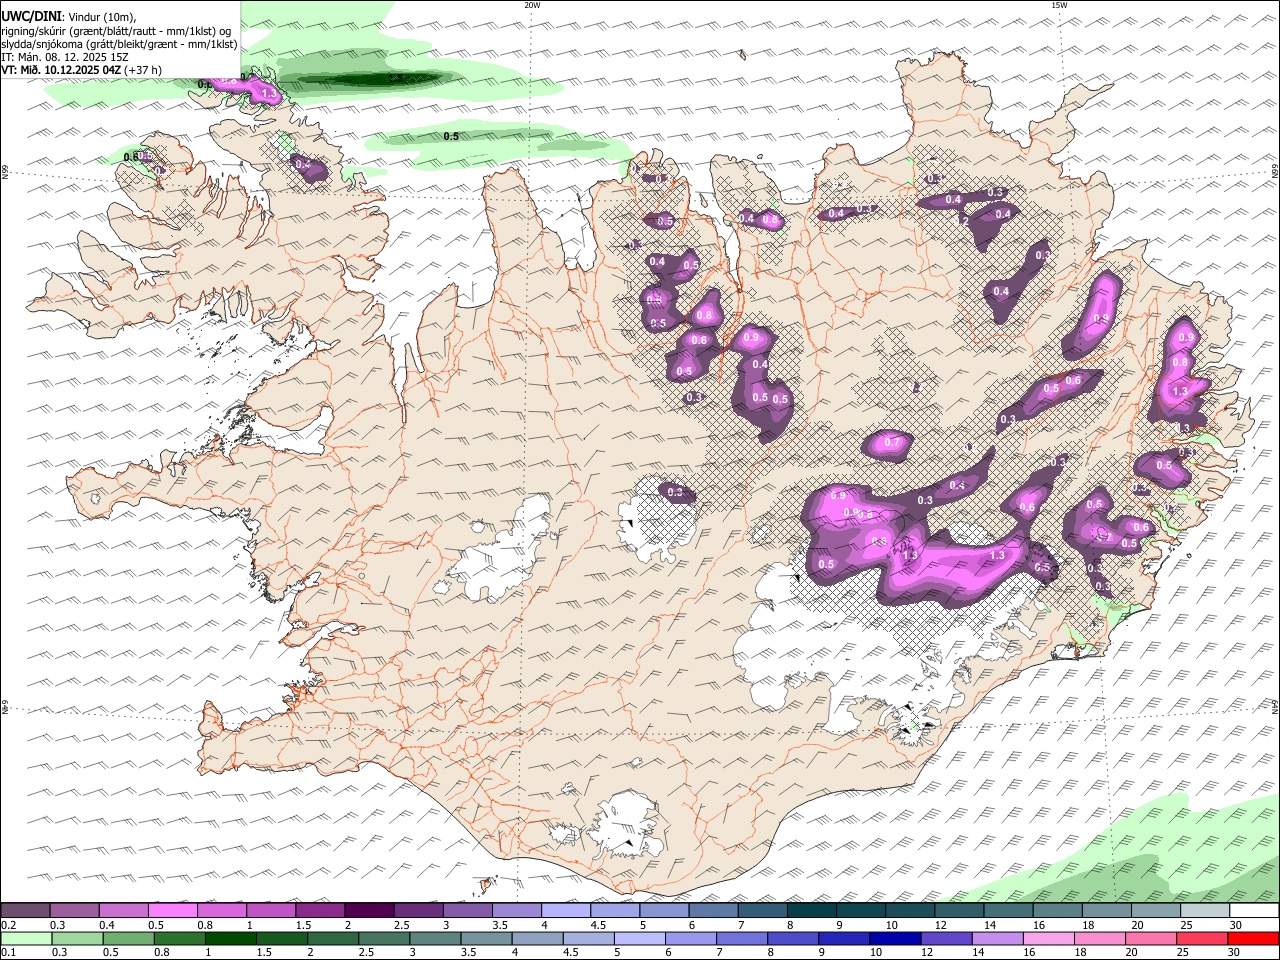Select the medium green 0.5 swatch in the lower legend row
Screen dimensions: 1280x960
tap(129, 939)
